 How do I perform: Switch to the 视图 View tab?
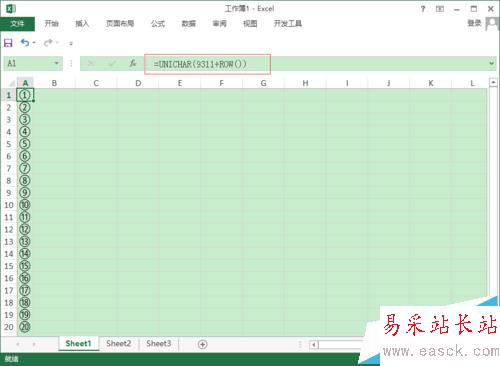point(250,23)
